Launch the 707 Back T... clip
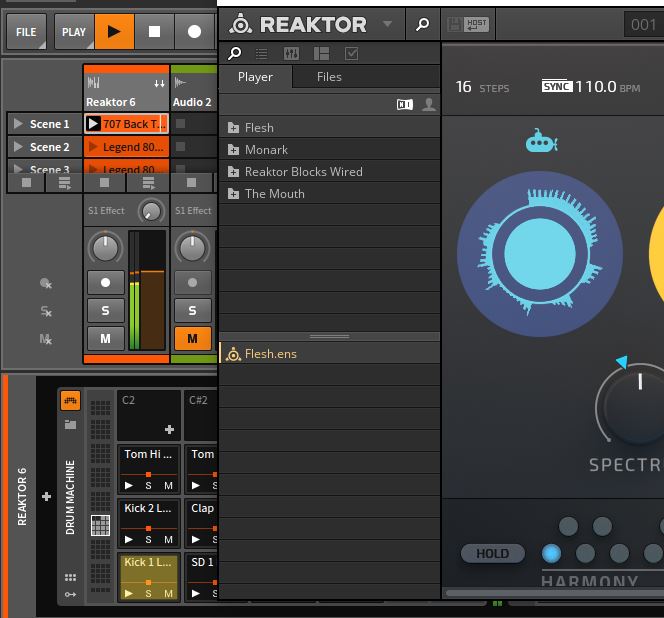This screenshot has height=618, width=664. [93, 124]
